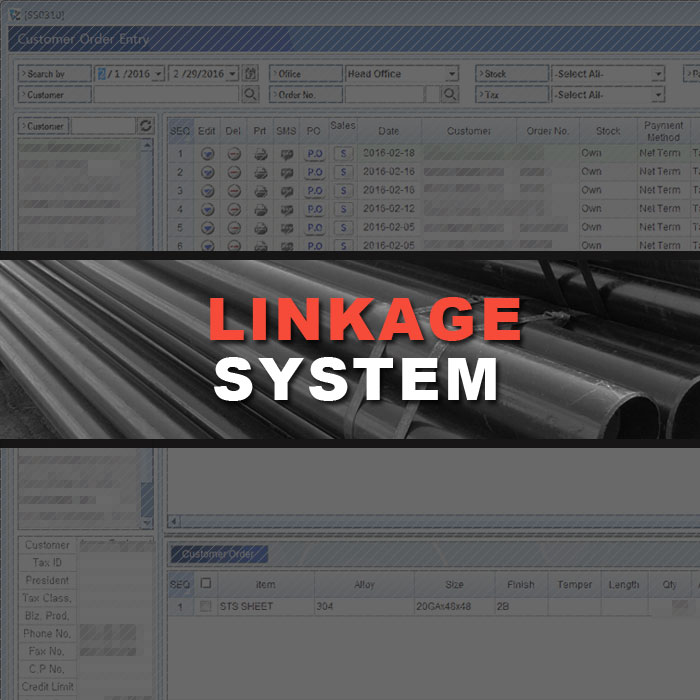The width and height of the screenshot is (700, 700).
Task: Click the P.O button in row 5
Action: [315, 228]
